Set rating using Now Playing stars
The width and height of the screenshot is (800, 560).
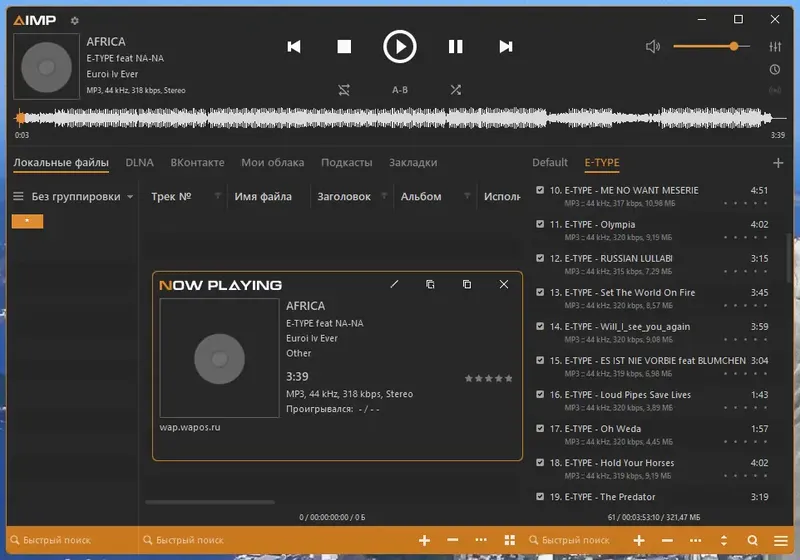(488, 378)
